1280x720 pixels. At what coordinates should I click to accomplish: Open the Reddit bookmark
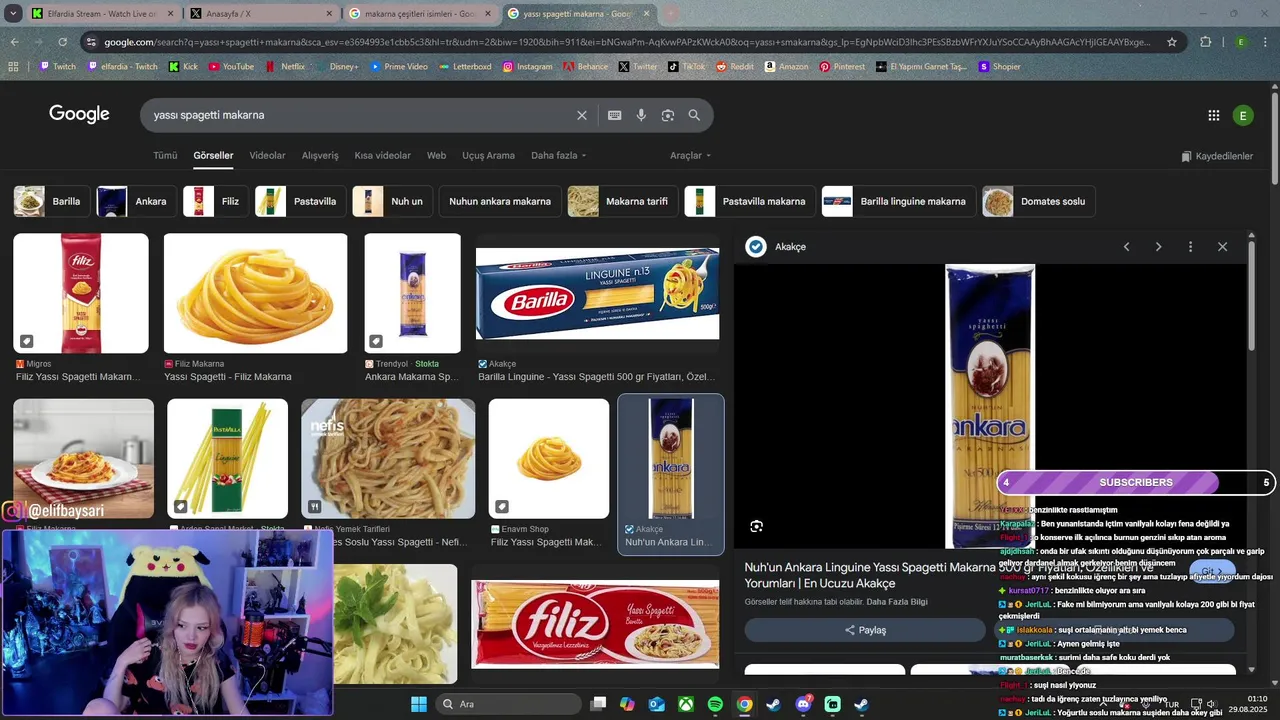tap(734, 67)
